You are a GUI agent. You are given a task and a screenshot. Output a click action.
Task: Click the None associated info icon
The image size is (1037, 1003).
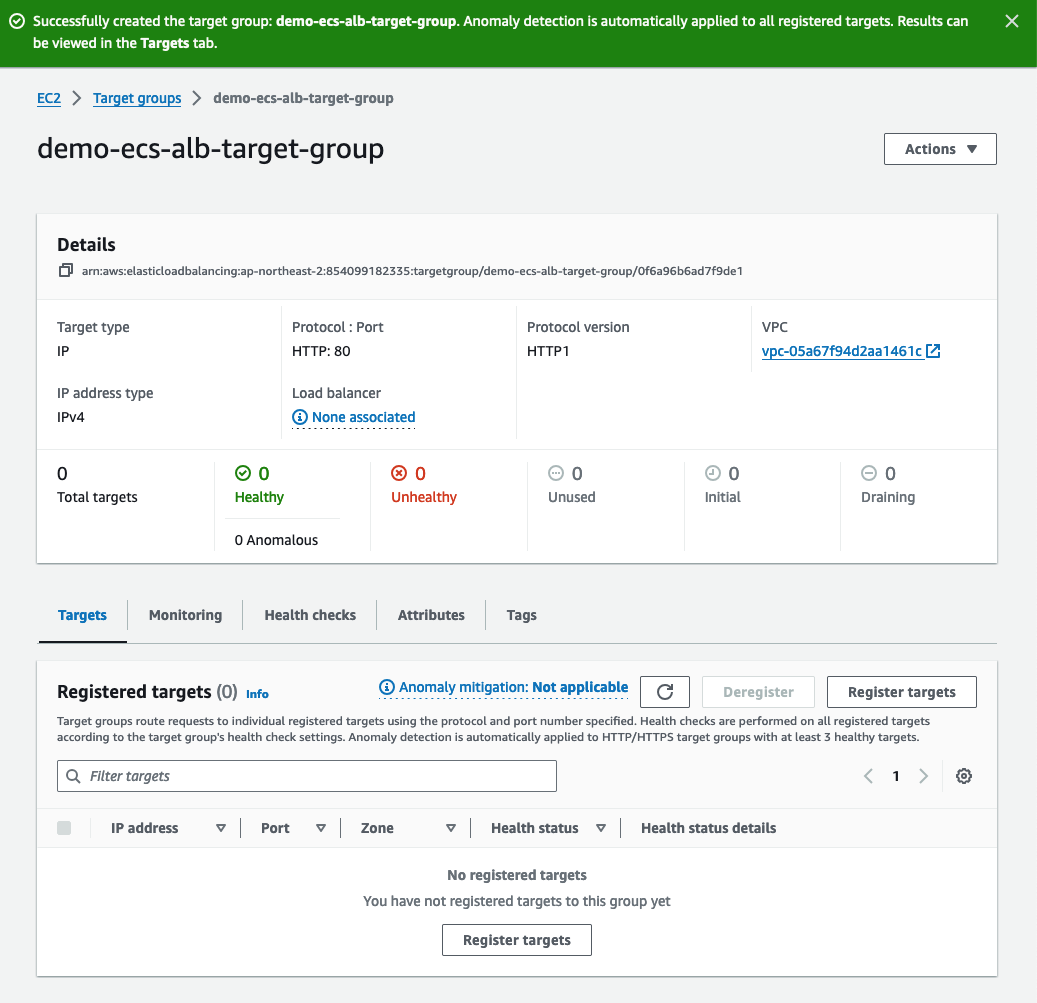click(300, 417)
